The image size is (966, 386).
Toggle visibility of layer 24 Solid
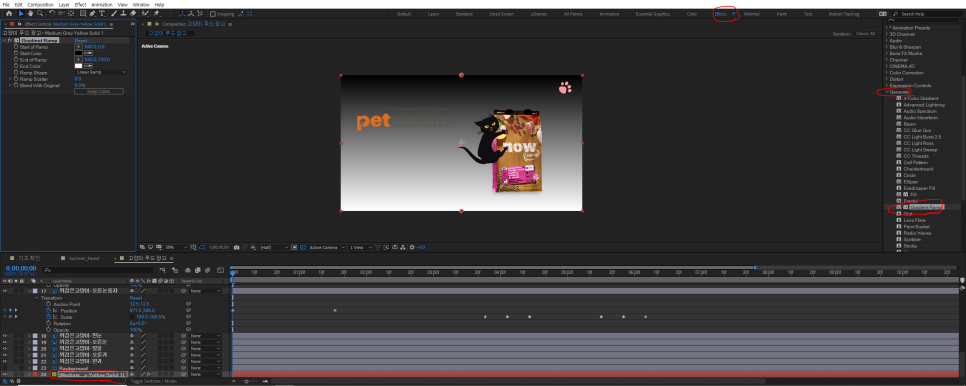pyautogui.click(x=5, y=374)
